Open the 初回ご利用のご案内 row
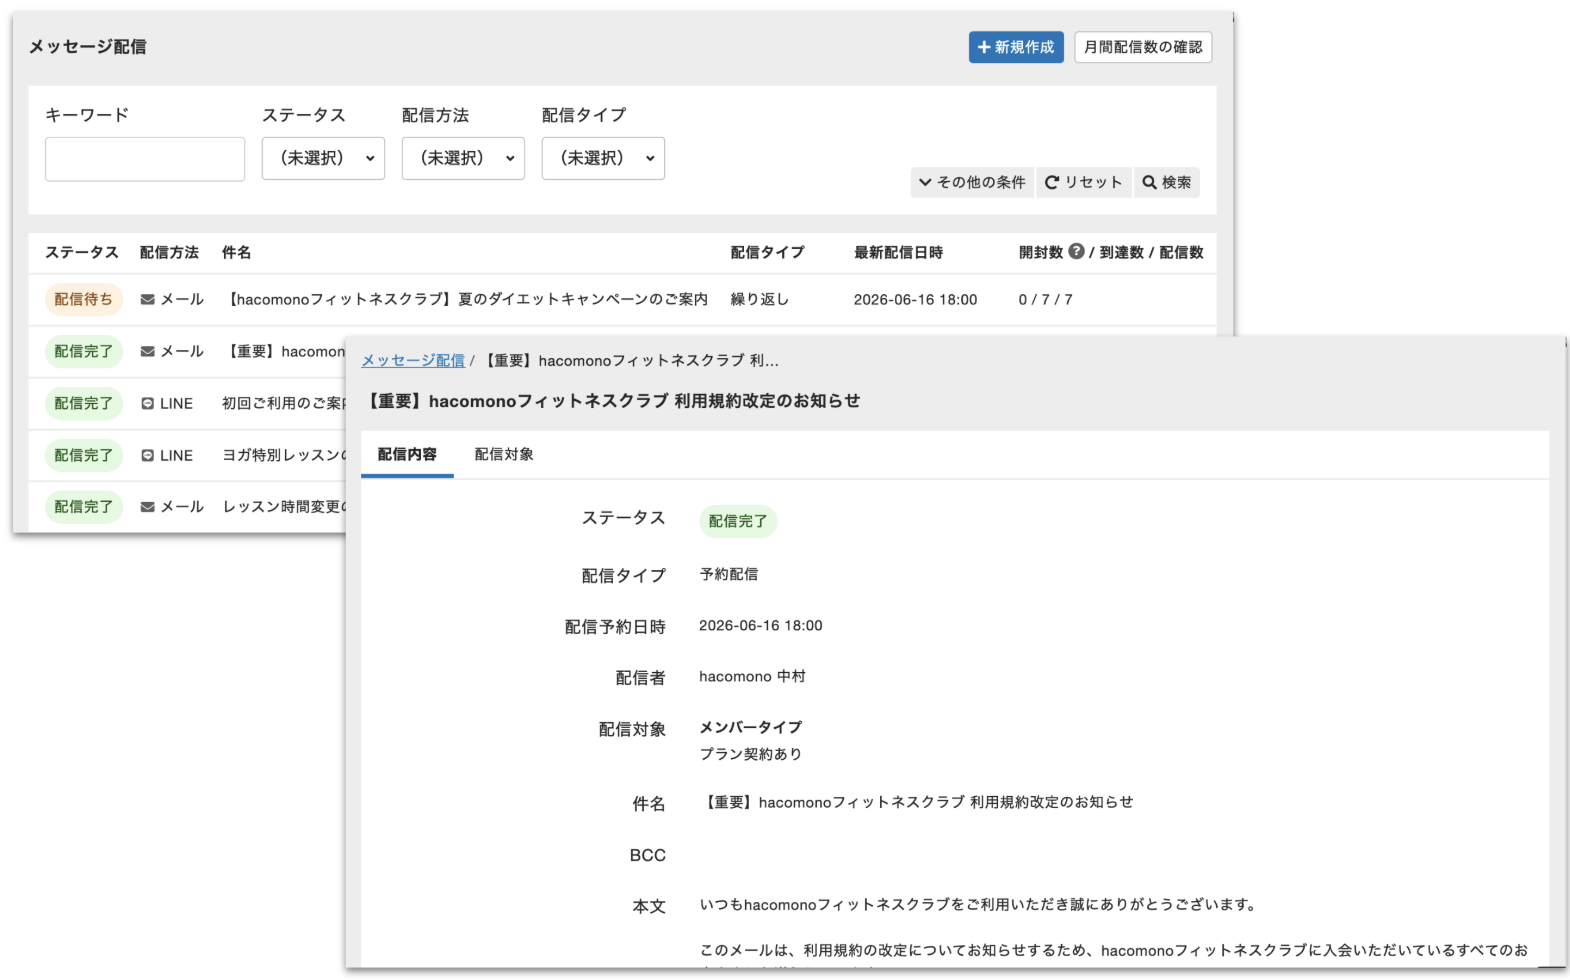This screenshot has width=1570, height=980. (x=283, y=403)
